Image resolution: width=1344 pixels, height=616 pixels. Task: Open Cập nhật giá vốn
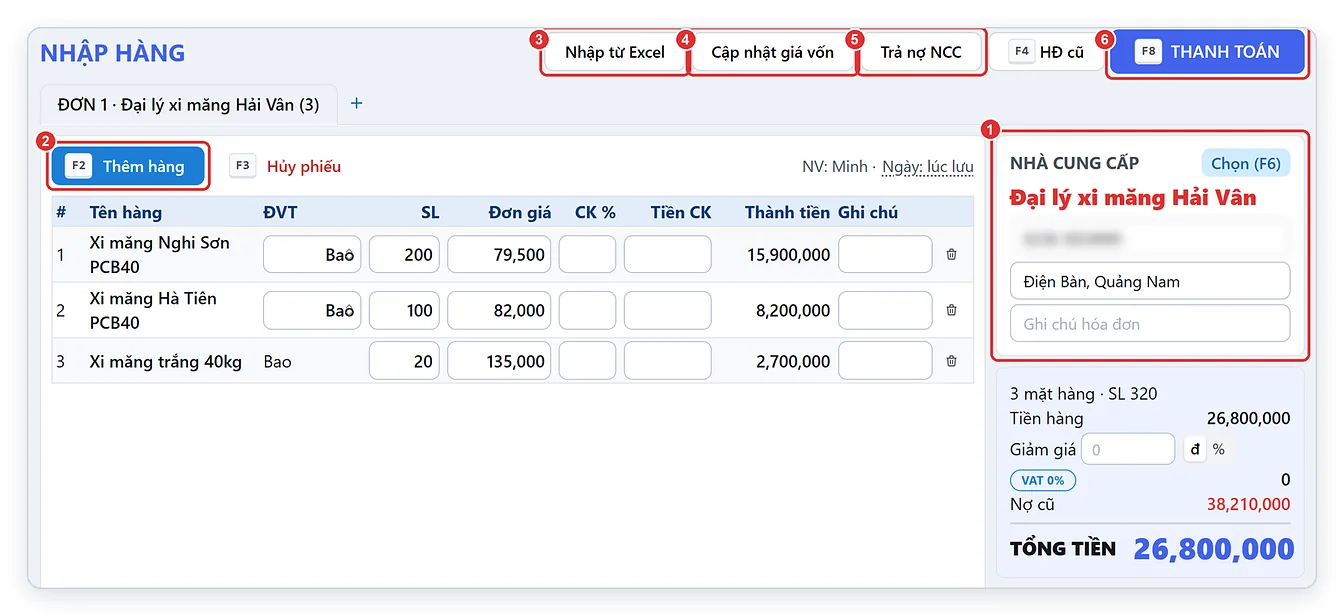coord(772,52)
